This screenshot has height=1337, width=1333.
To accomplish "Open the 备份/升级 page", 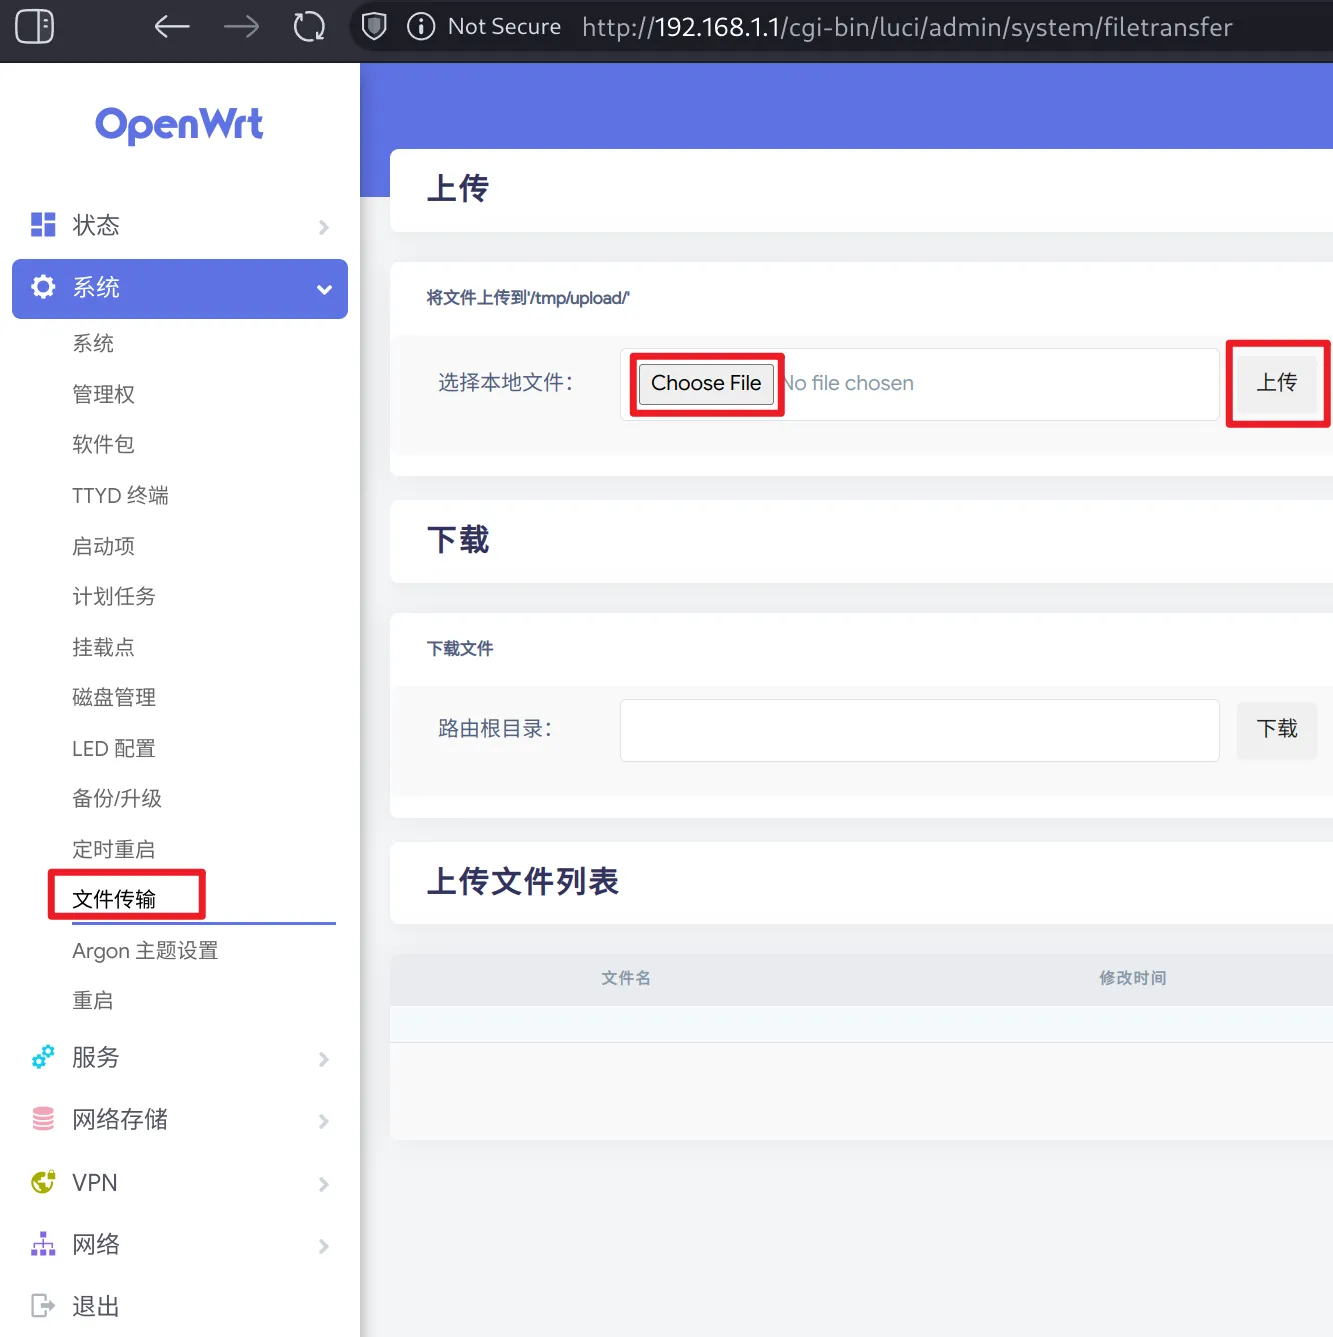I will click(117, 798).
